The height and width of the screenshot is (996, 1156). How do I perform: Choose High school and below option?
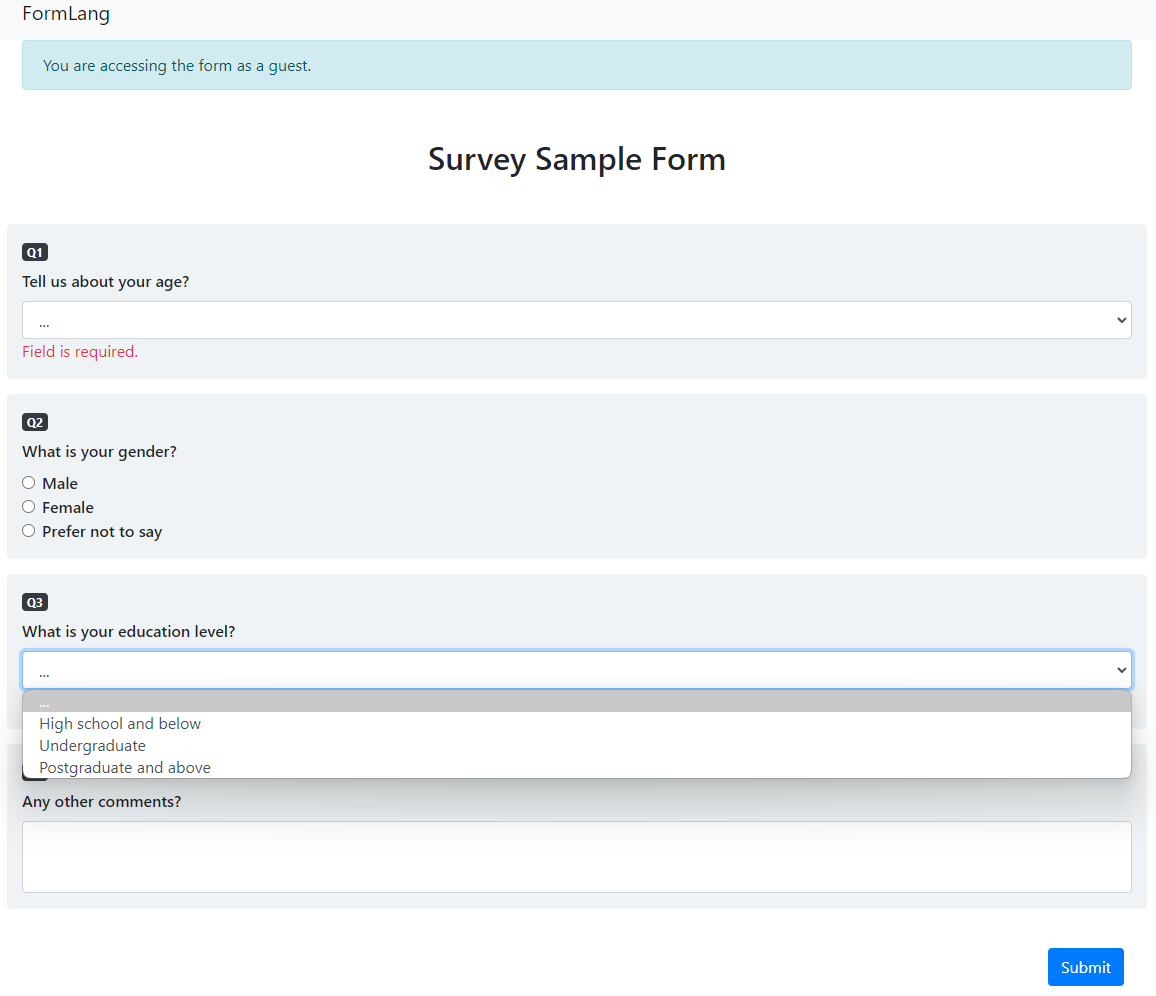(x=120, y=724)
